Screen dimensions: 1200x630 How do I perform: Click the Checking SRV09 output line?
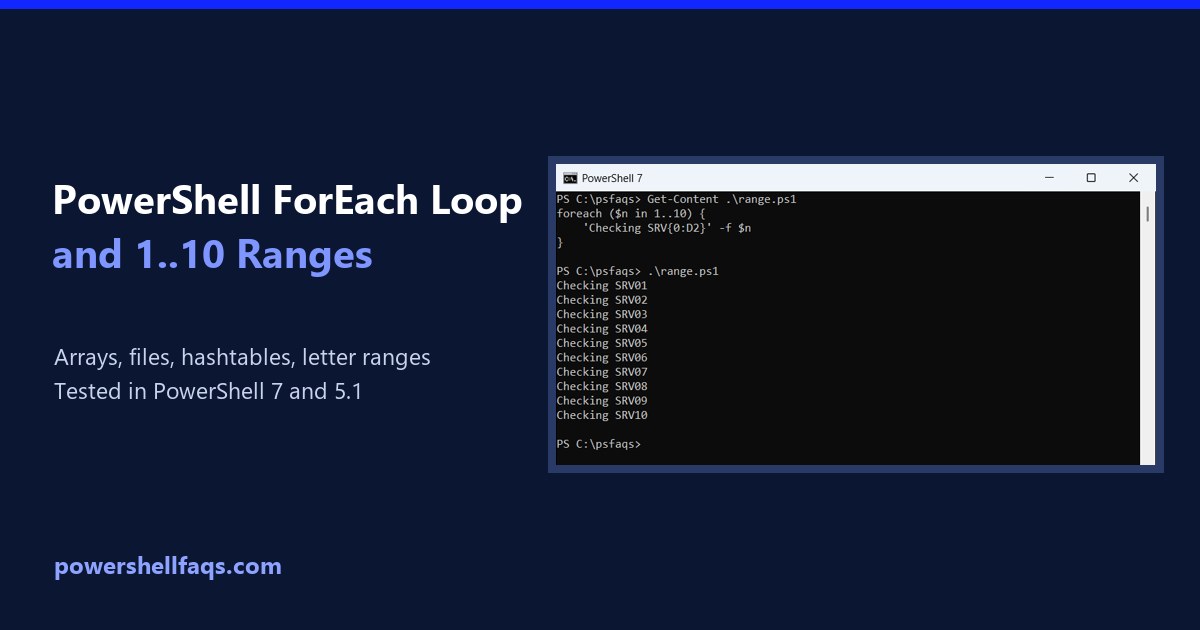602,400
